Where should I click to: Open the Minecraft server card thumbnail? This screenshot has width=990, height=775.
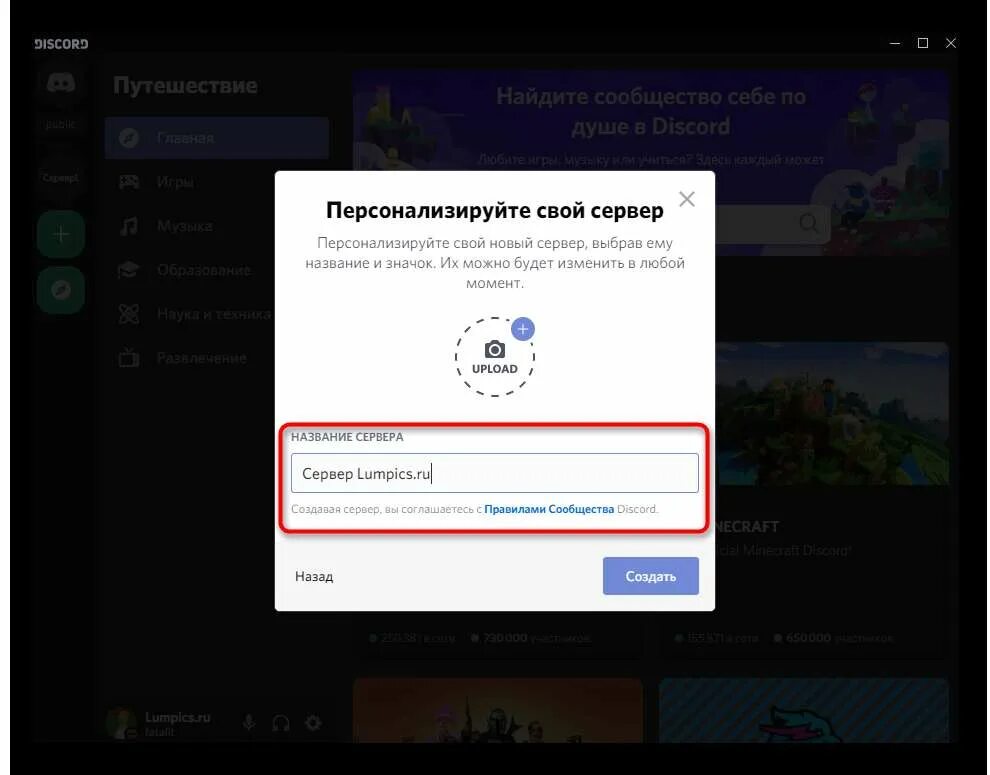tap(832, 414)
